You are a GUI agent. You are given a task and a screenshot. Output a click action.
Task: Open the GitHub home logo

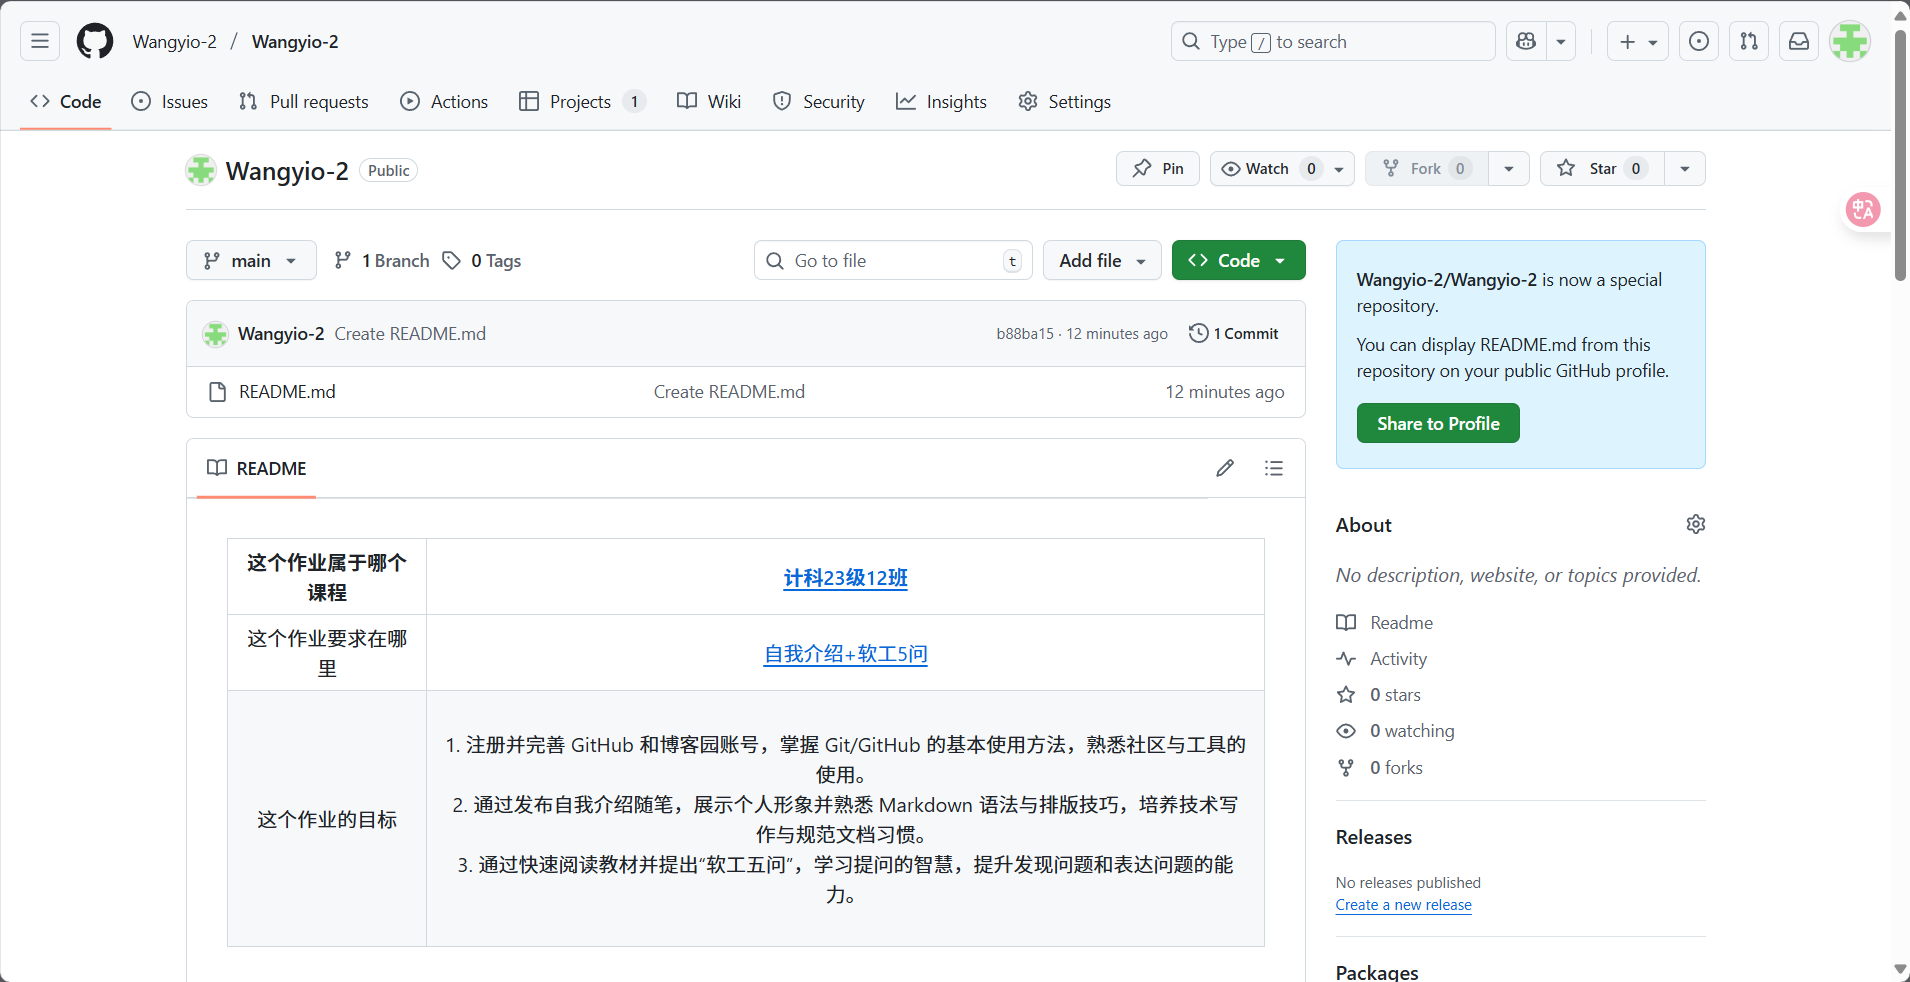coord(94,41)
